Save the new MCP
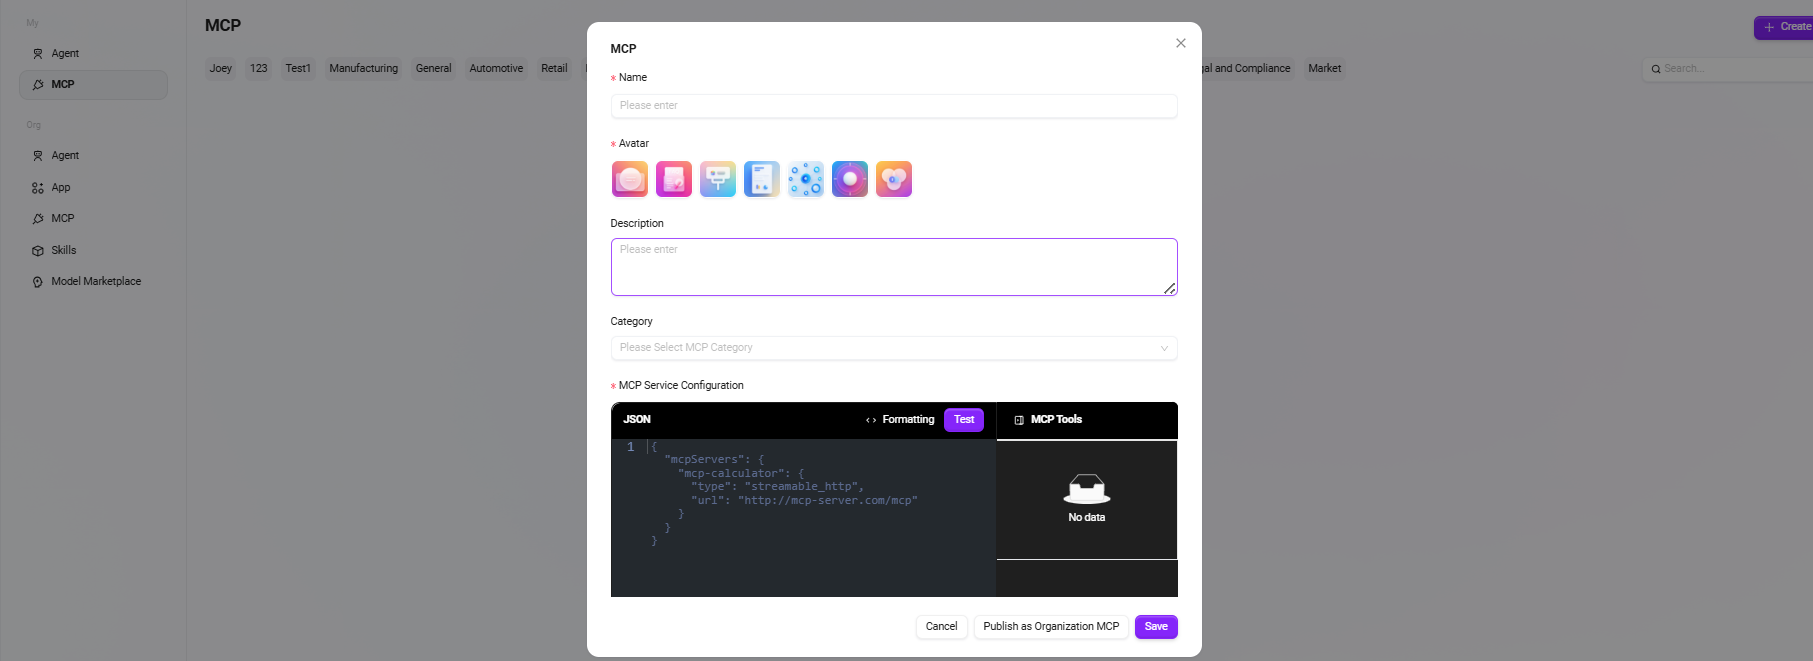This screenshot has height=661, width=1813. pos(1156,627)
